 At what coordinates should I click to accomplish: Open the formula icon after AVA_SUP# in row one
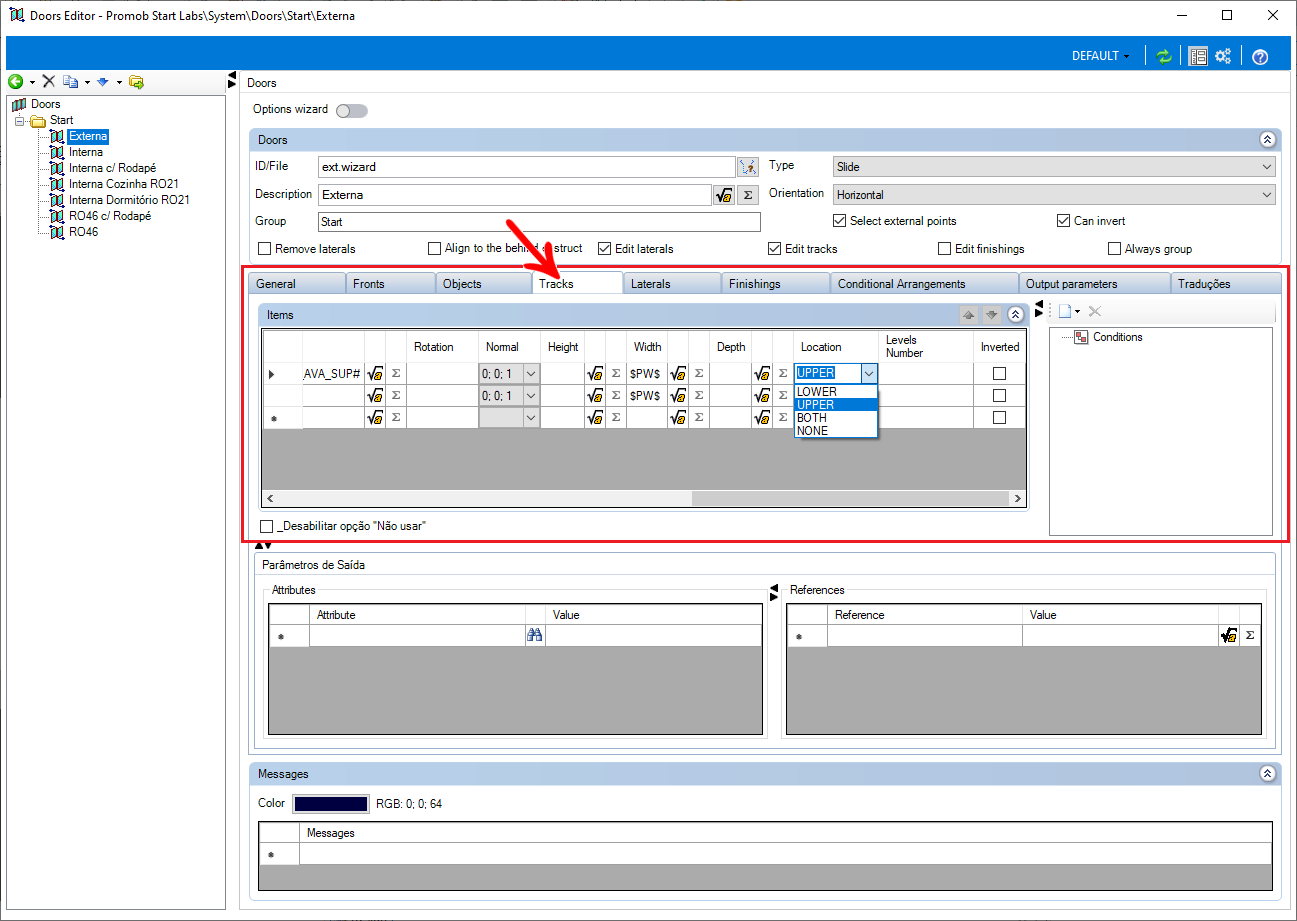coord(376,373)
